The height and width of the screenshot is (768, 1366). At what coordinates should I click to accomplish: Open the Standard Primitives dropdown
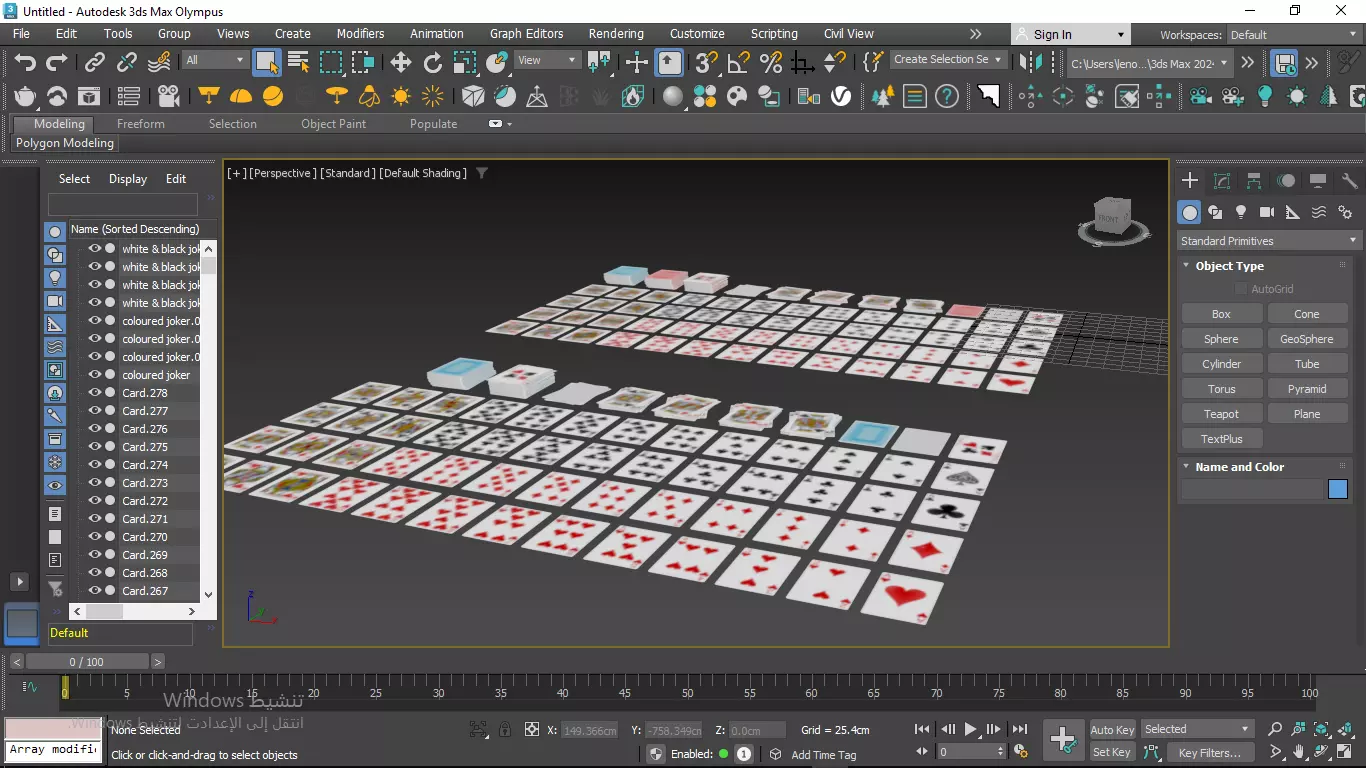click(1269, 241)
